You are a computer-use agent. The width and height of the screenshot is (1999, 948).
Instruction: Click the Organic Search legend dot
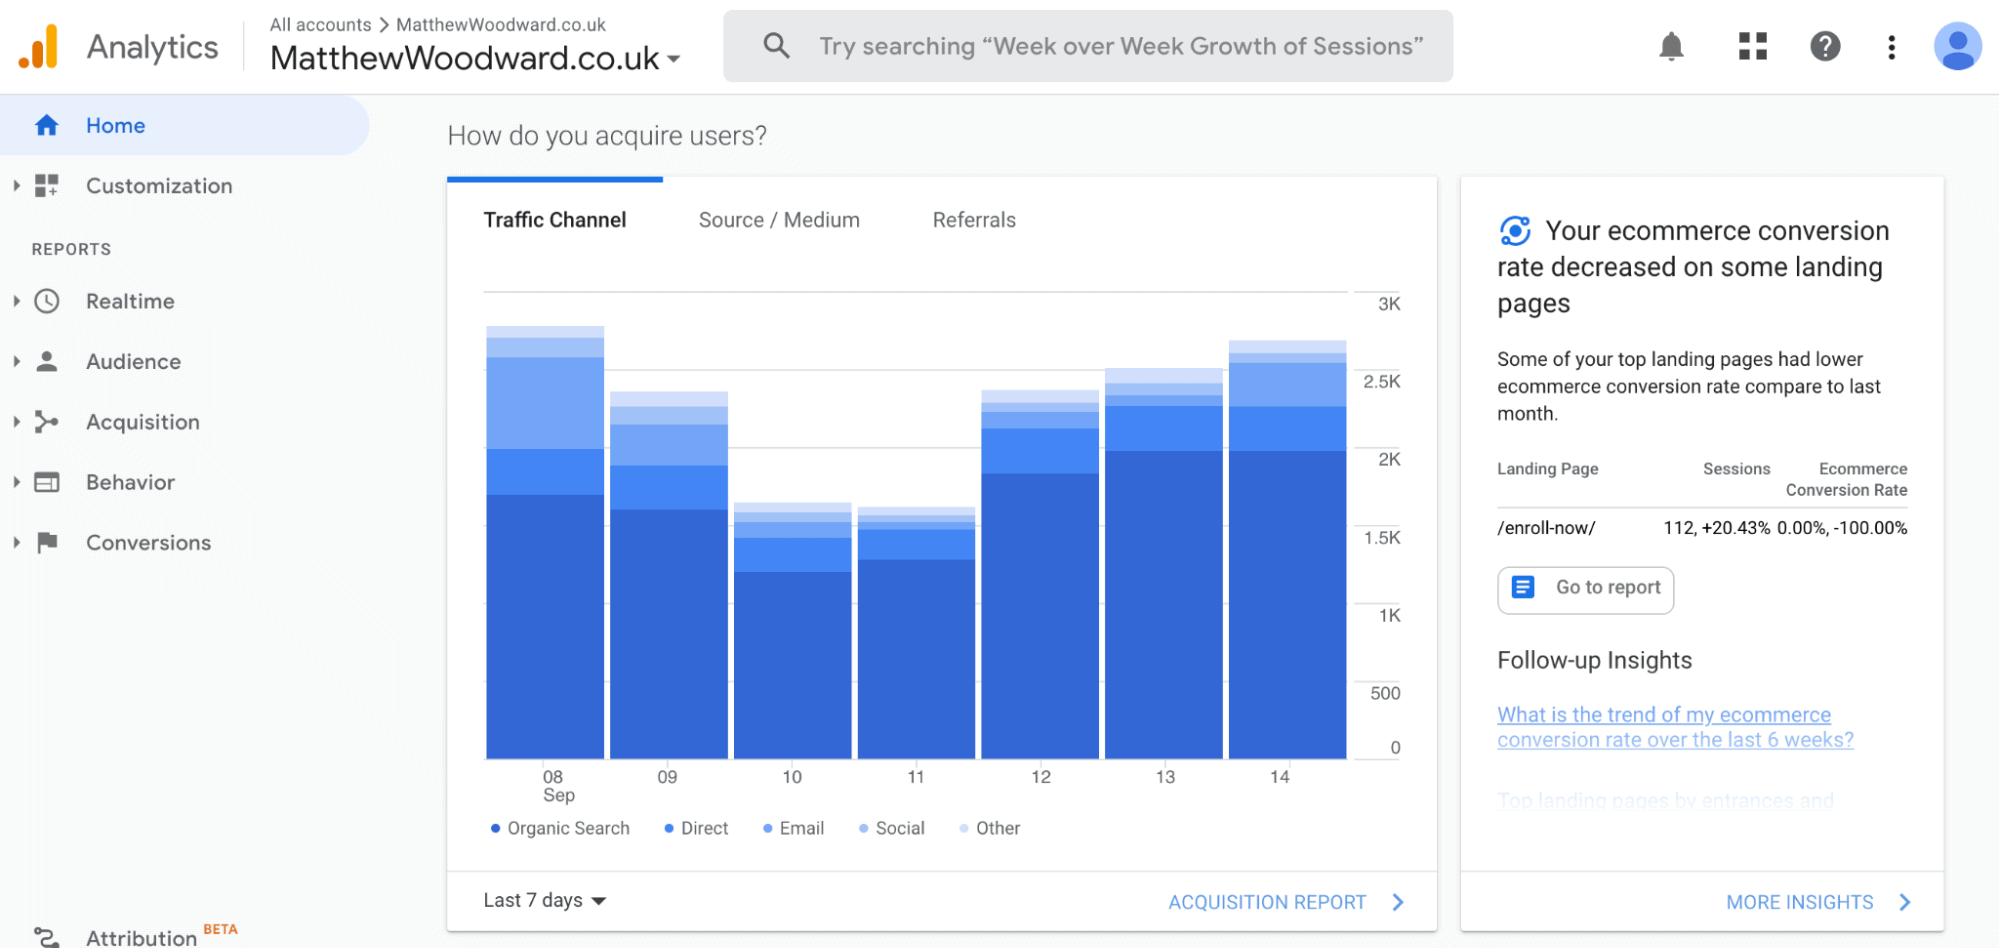point(495,828)
